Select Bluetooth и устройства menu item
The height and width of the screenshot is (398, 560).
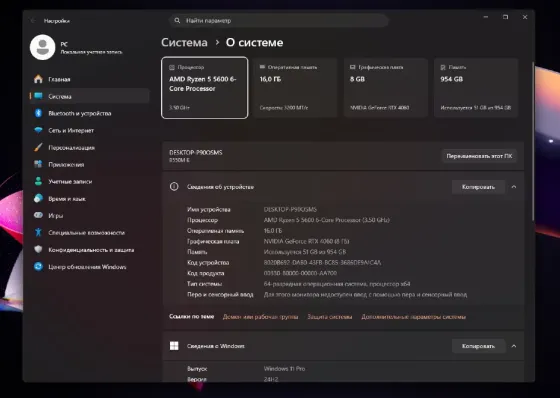point(89,113)
